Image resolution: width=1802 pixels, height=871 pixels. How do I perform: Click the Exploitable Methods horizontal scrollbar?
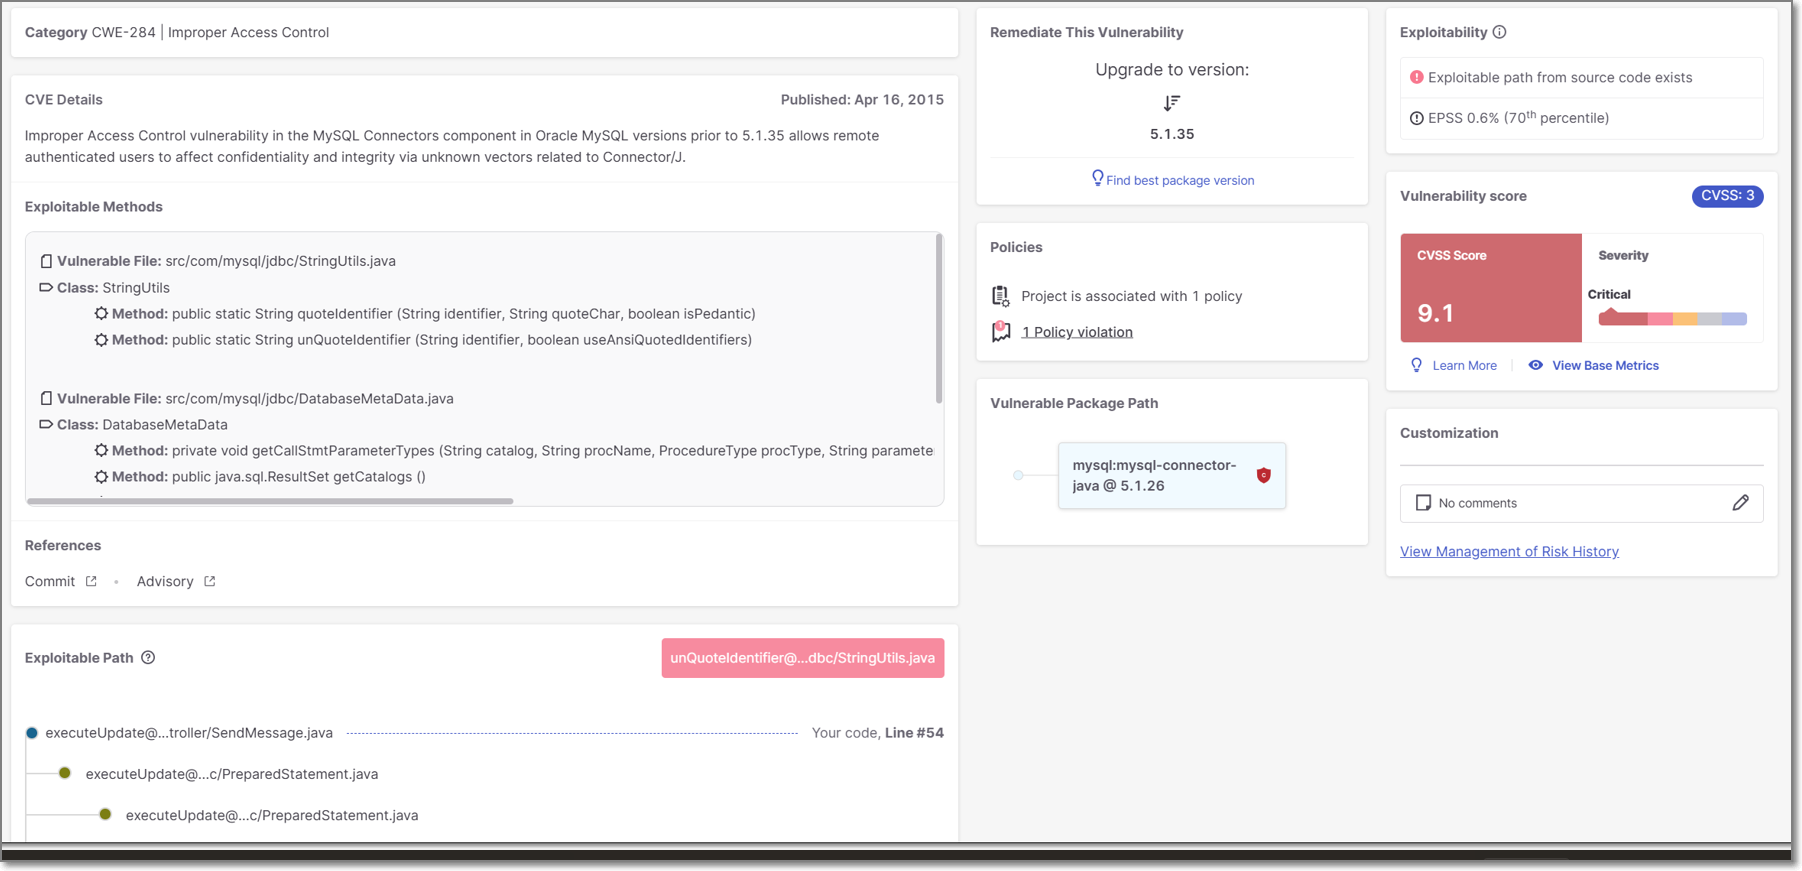(270, 501)
